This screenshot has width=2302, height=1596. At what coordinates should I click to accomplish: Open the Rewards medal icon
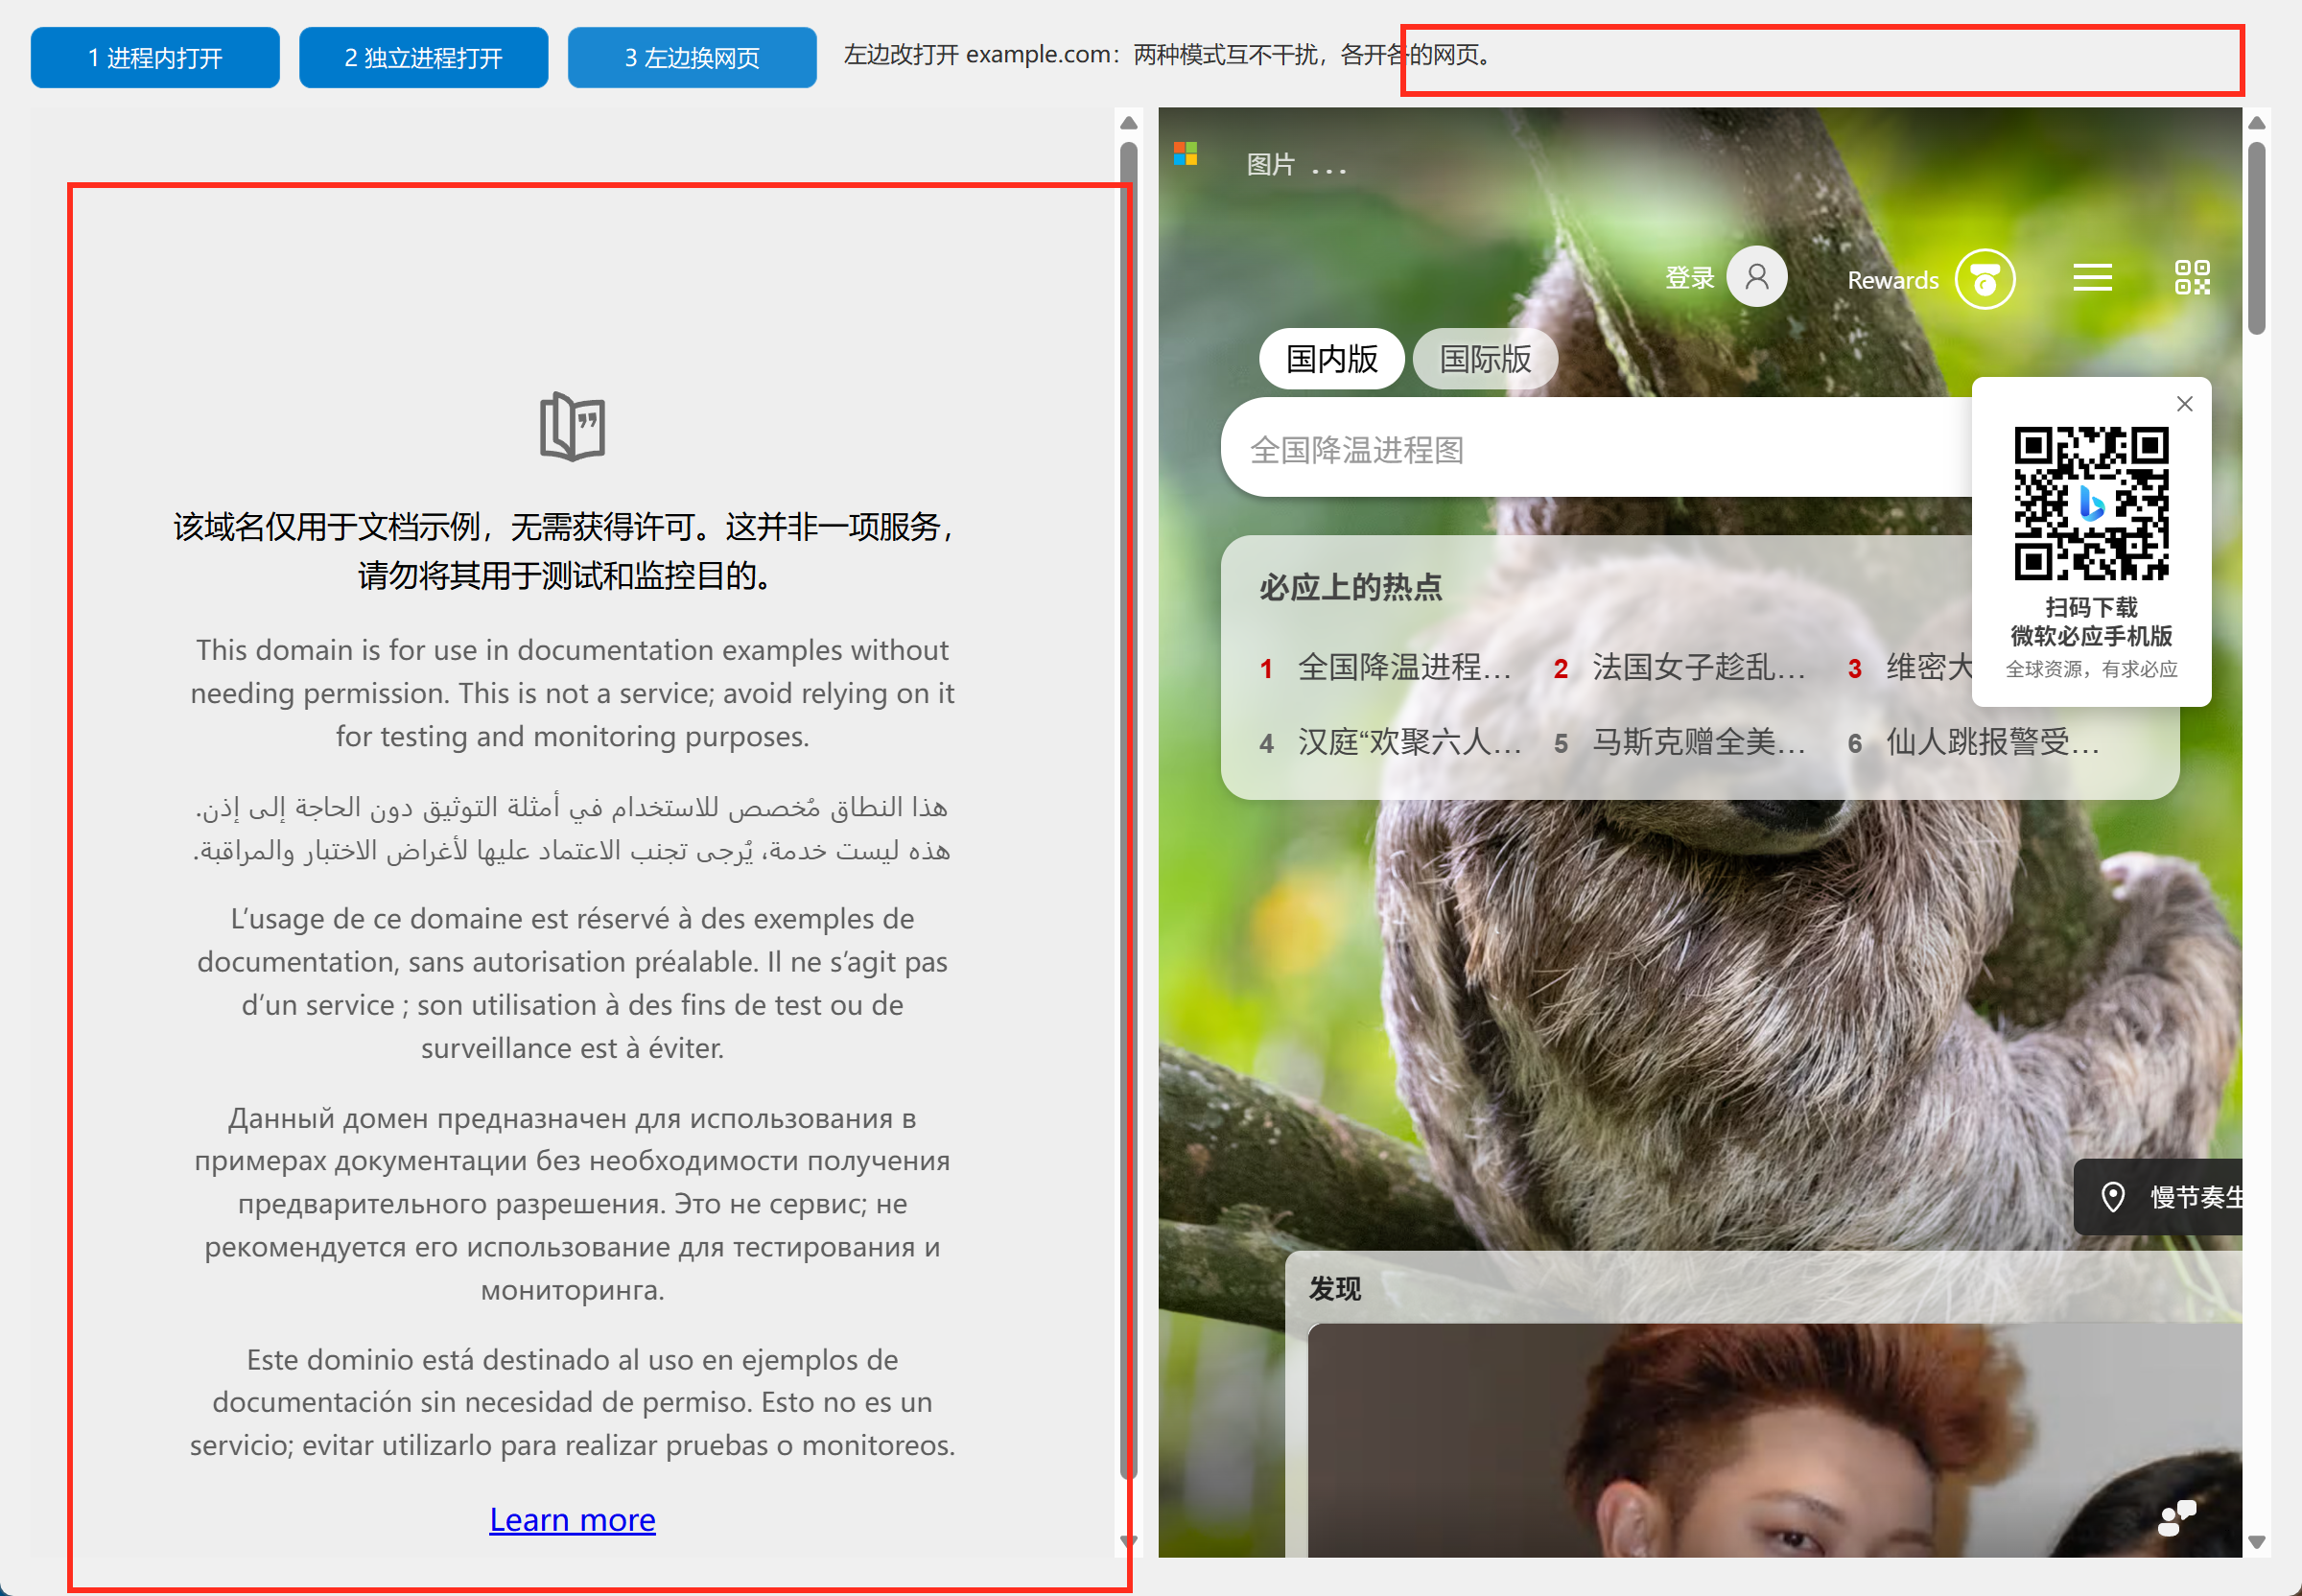click(x=1985, y=279)
